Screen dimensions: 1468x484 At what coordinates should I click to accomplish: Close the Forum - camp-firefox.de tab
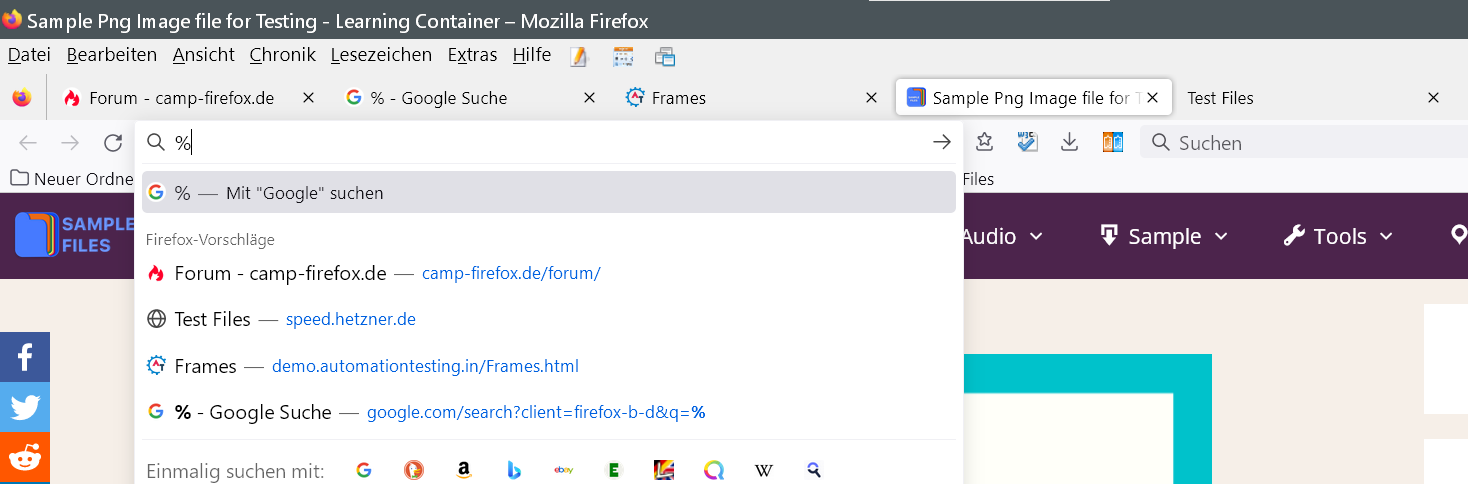pos(308,98)
